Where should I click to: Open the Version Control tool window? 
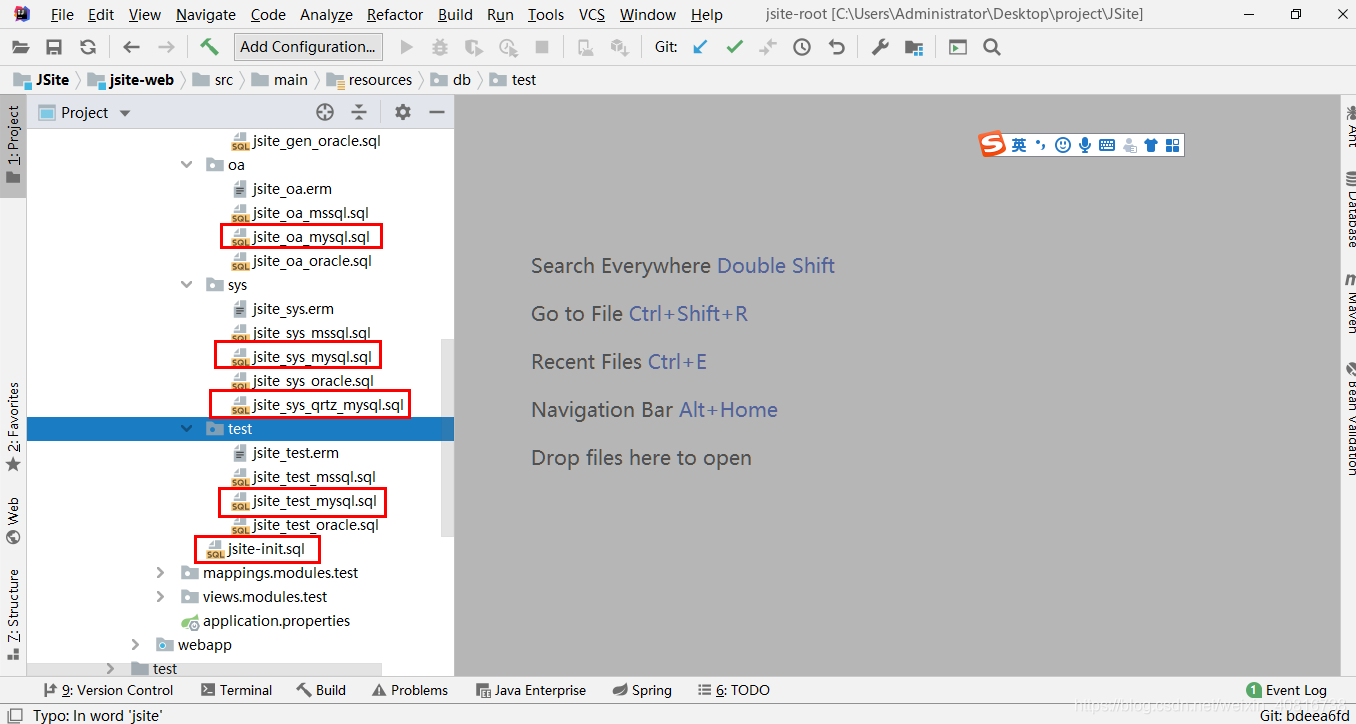108,690
